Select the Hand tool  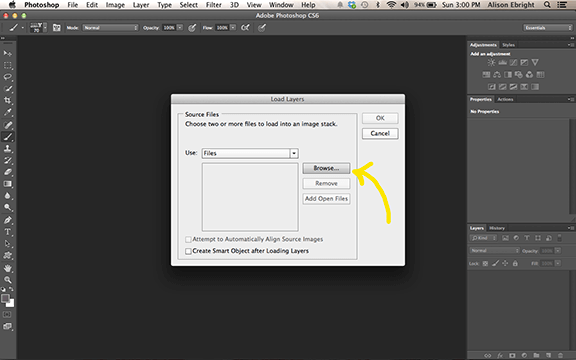[7, 268]
